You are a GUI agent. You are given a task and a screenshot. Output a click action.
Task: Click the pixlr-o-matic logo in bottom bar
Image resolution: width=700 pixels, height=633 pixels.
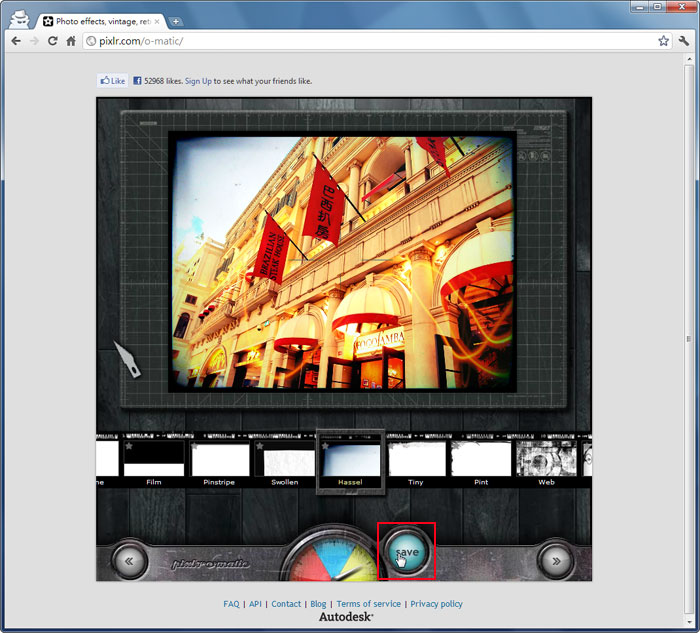click(210, 564)
